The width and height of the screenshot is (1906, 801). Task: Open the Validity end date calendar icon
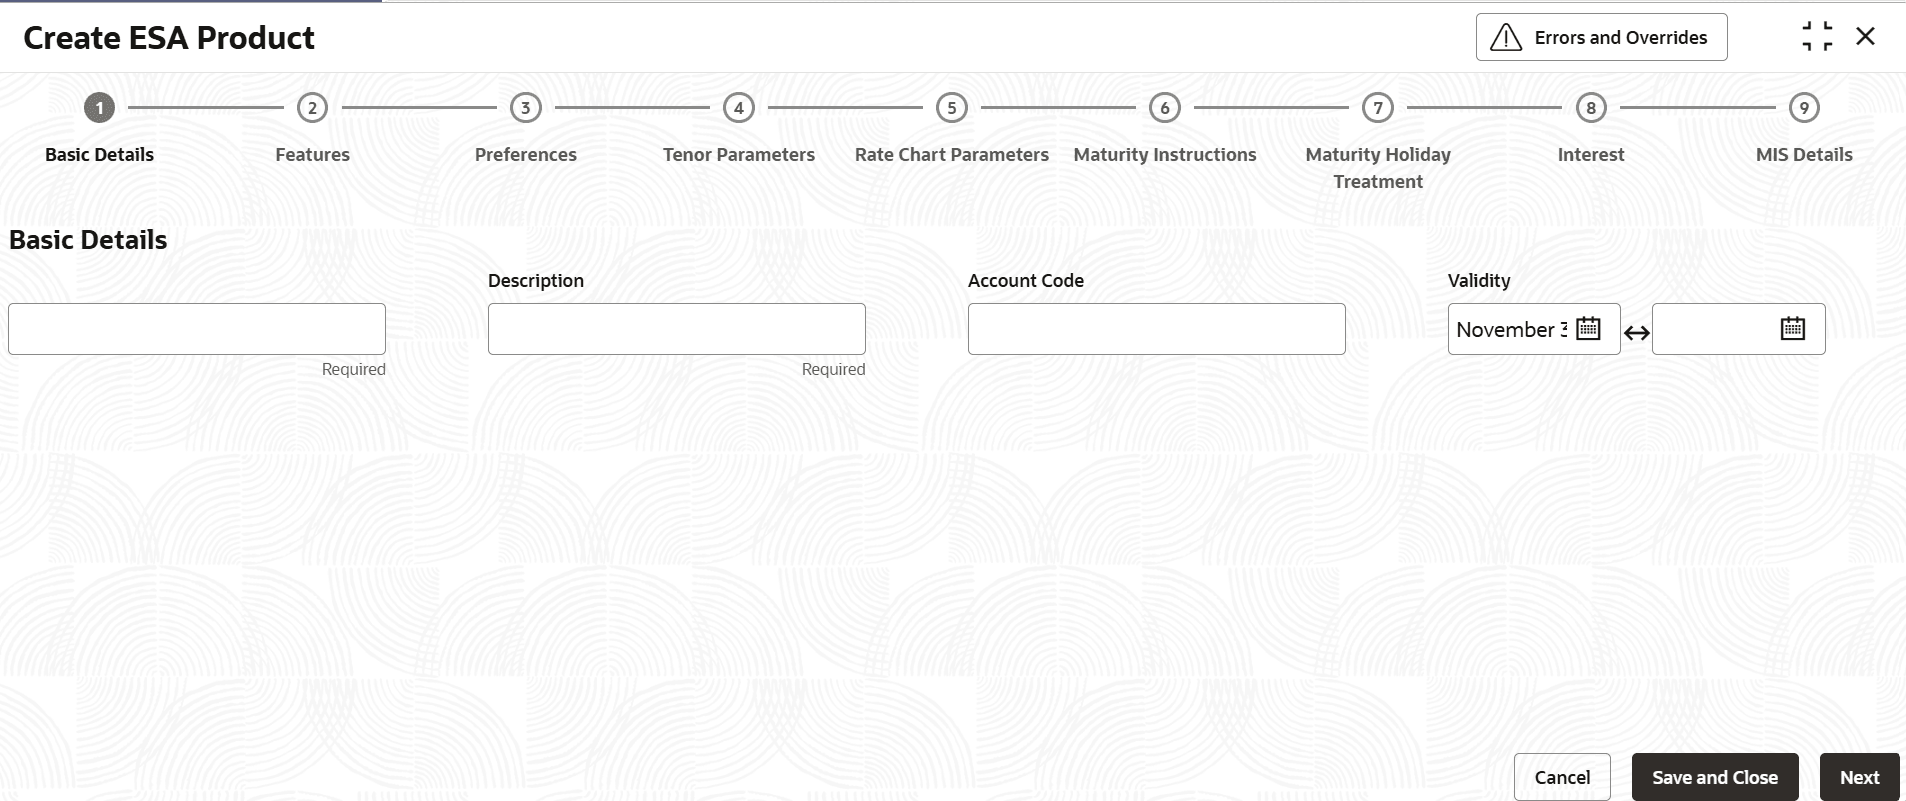(1792, 328)
